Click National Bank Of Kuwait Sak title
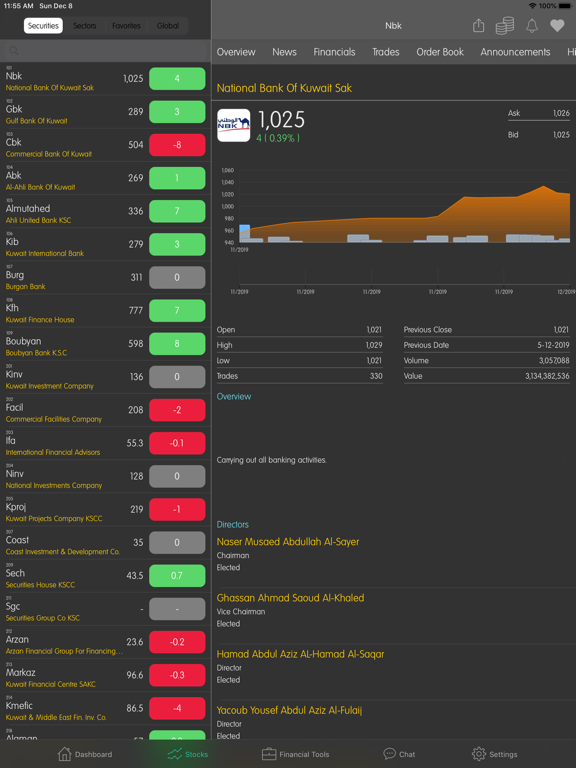This screenshot has height=768, width=576. tap(284, 88)
